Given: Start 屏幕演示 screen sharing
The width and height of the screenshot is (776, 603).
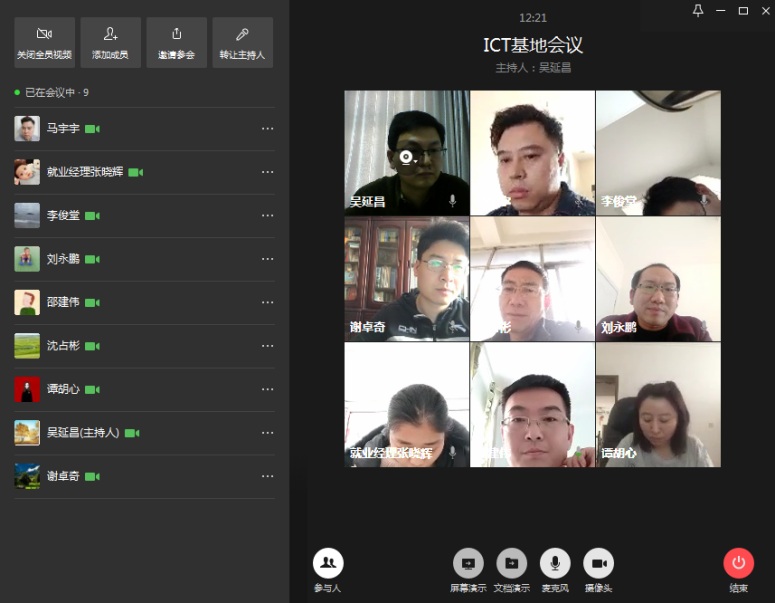Looking at the screenshot, I should pos(468,565).
